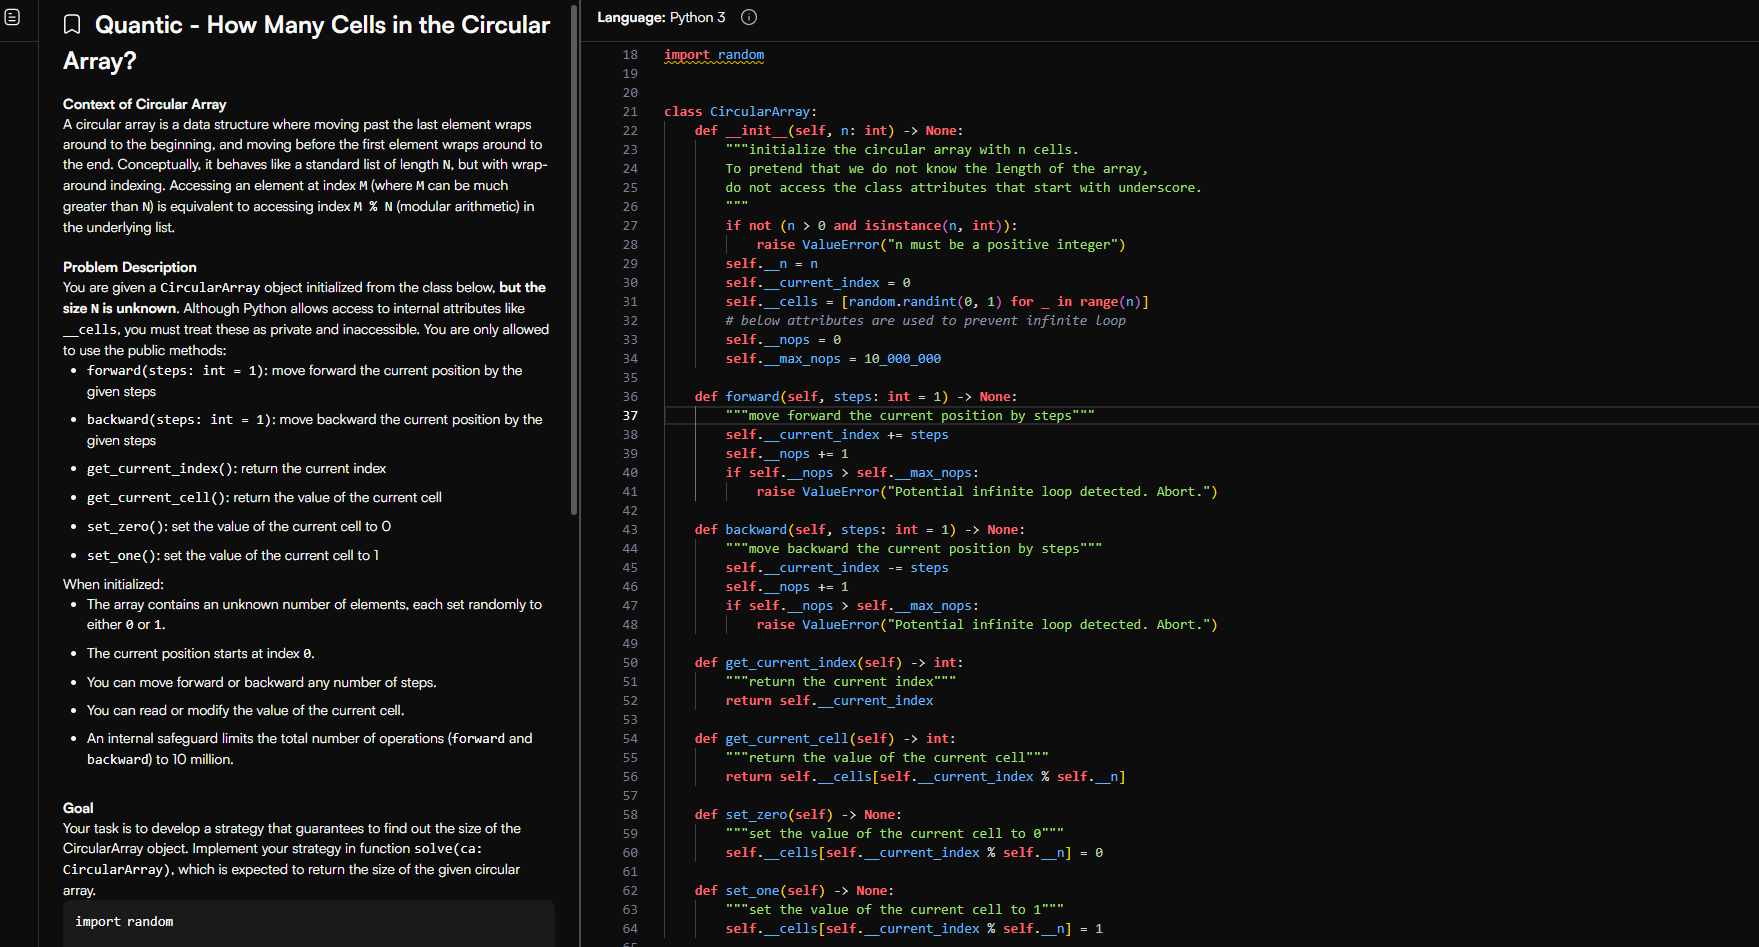Click line number 21 in the editor gutter
This screenshot has width=1759, height=947.
pos(630,112)
